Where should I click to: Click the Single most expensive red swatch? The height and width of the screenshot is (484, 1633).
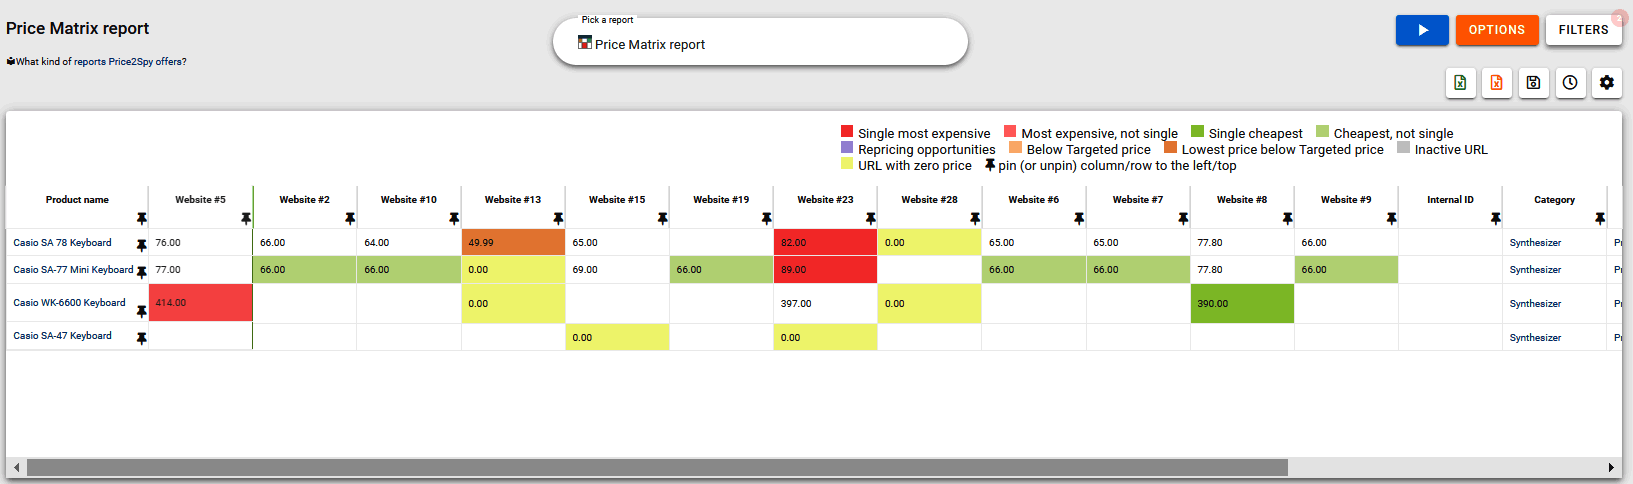tap(847, 132)
